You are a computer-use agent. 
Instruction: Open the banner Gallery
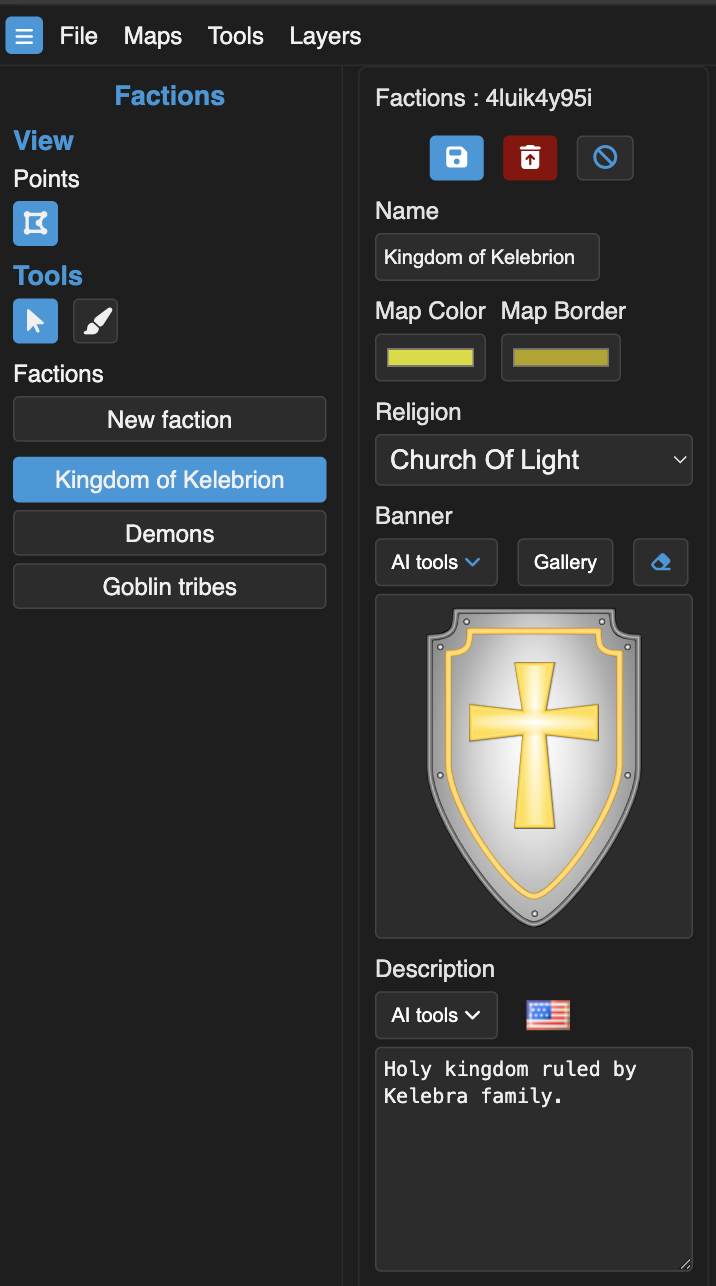point(565,562)
